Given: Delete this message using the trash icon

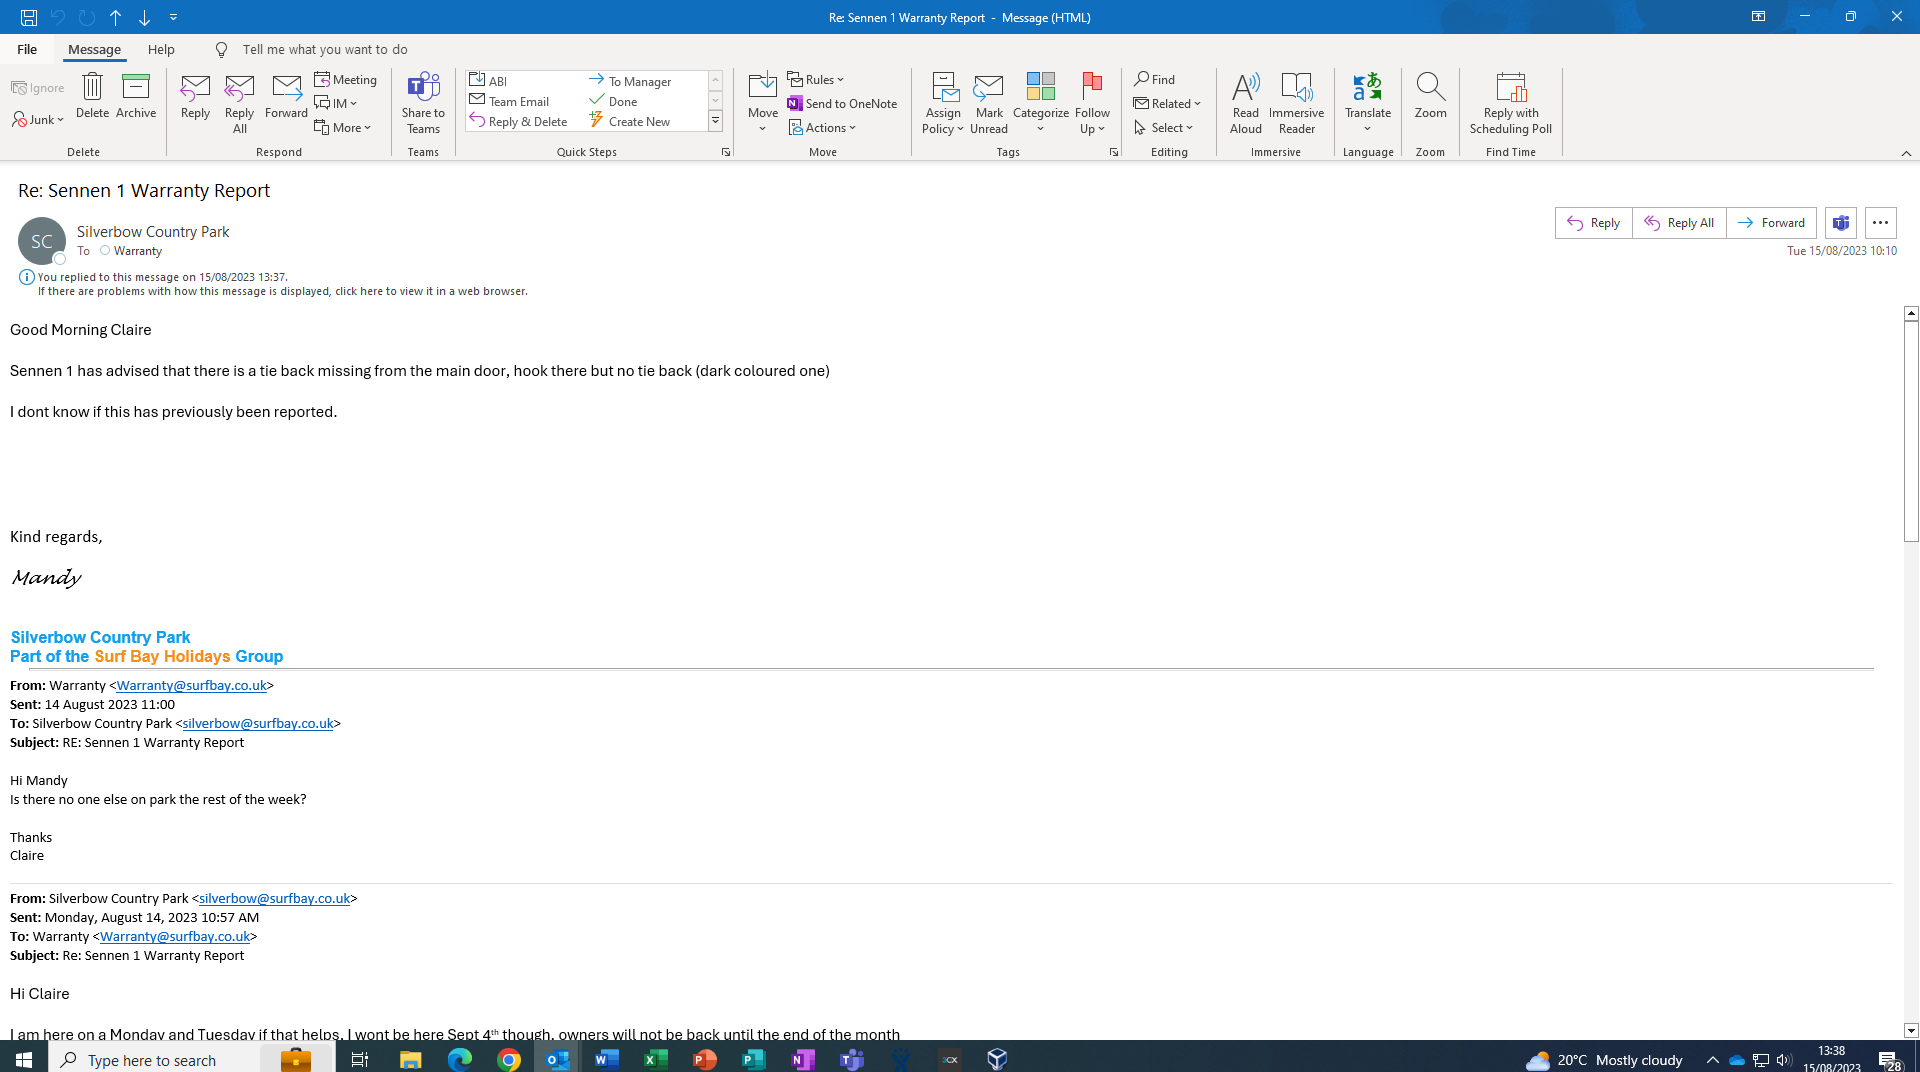Looking at the screenshot, I should coord(92,97).
